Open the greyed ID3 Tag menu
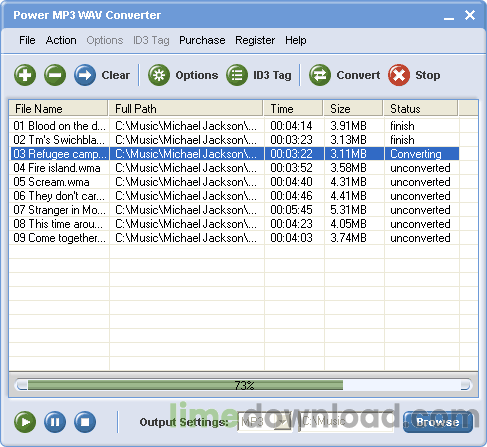Screen dimensions: 487x447 151,40
